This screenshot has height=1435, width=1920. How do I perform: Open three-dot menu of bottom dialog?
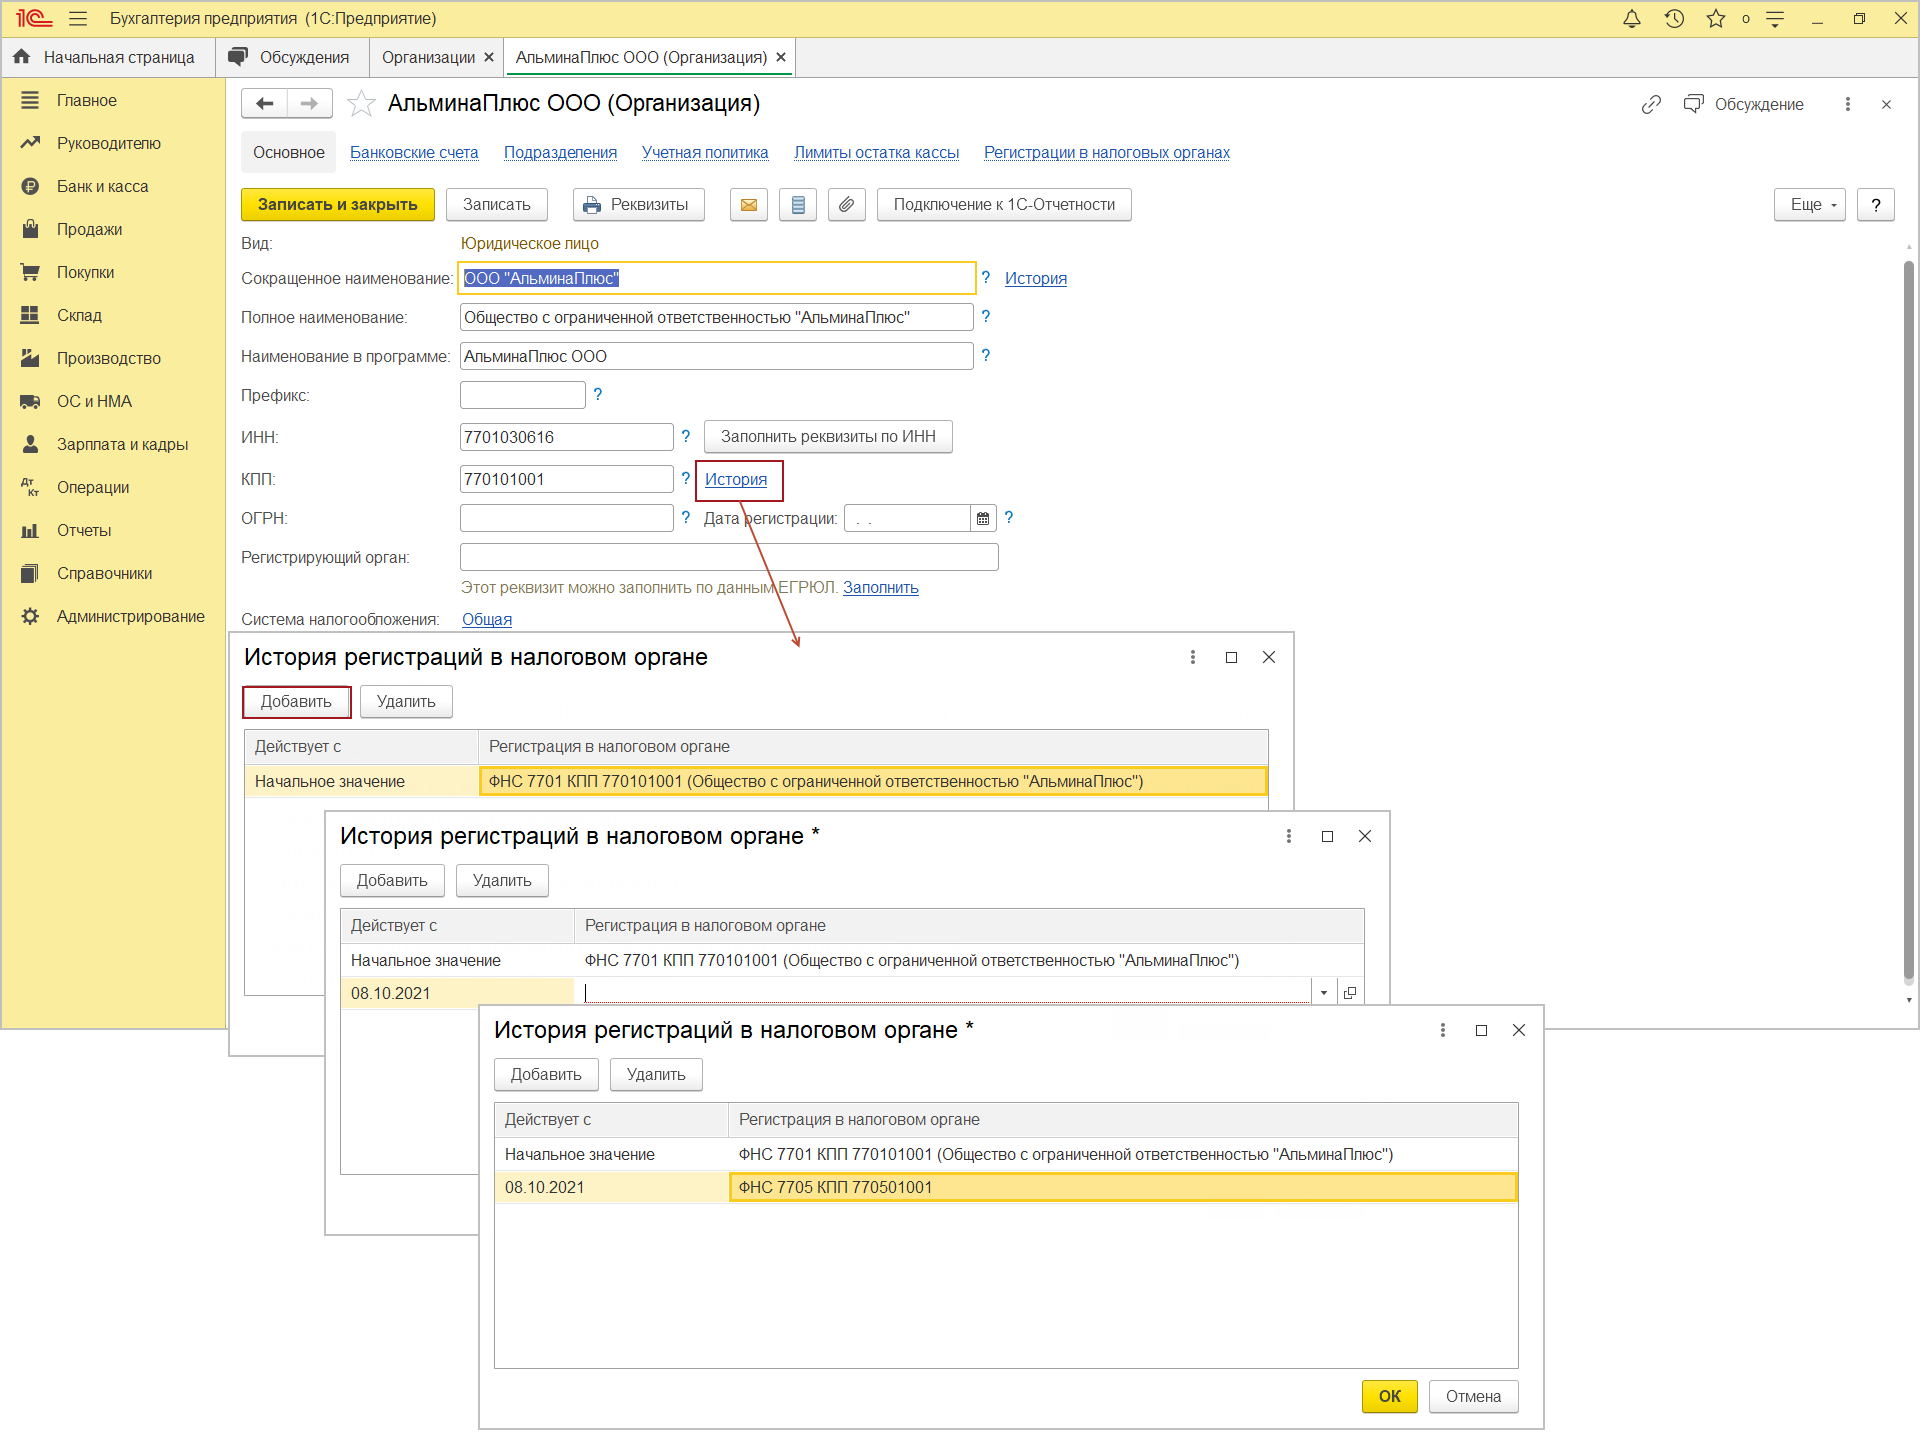click(x=1442, y=1030)
